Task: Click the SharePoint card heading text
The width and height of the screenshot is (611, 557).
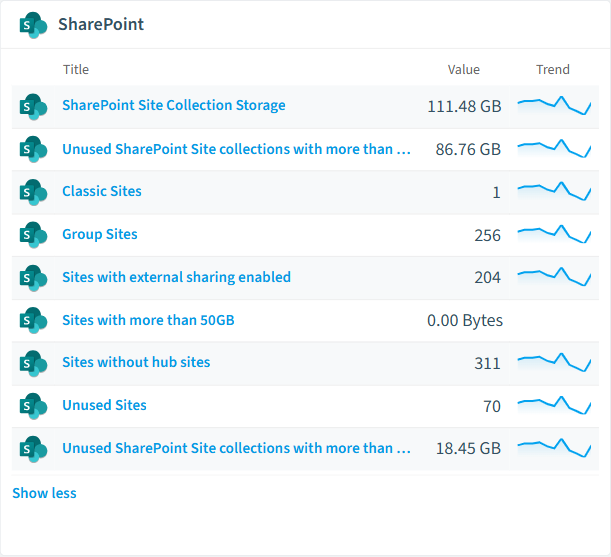Action: (x=101, y=24)
